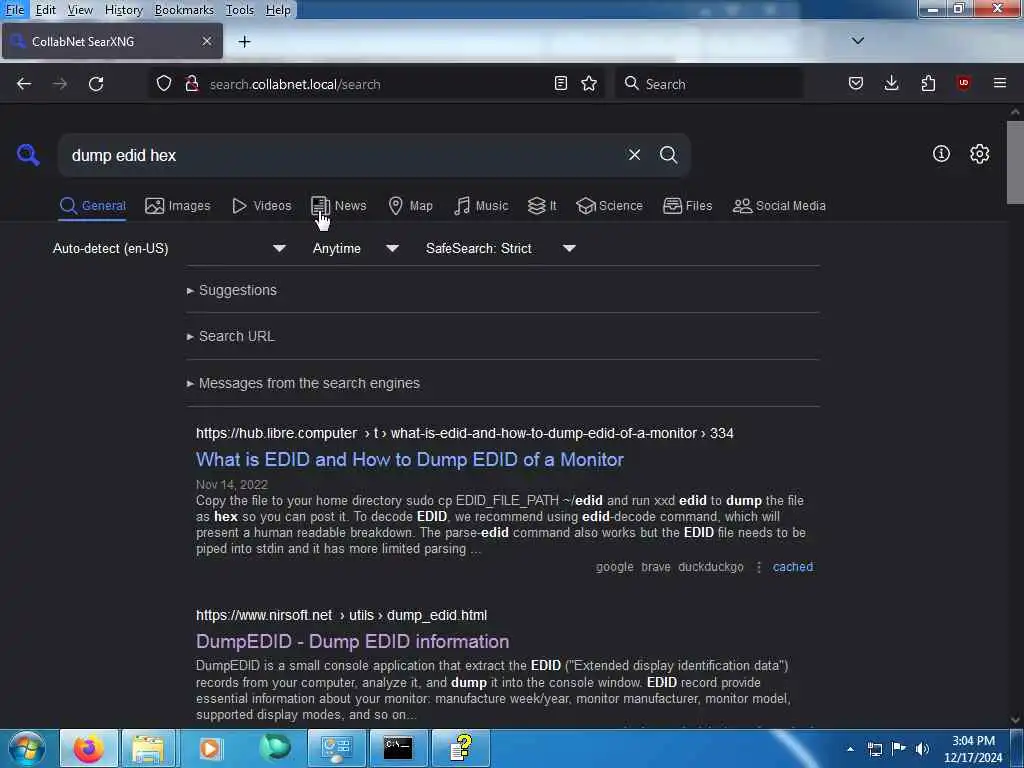Open the Firefox hamburger menu
Screen dimensions: 1024x768
click(x=1000, y=84)
